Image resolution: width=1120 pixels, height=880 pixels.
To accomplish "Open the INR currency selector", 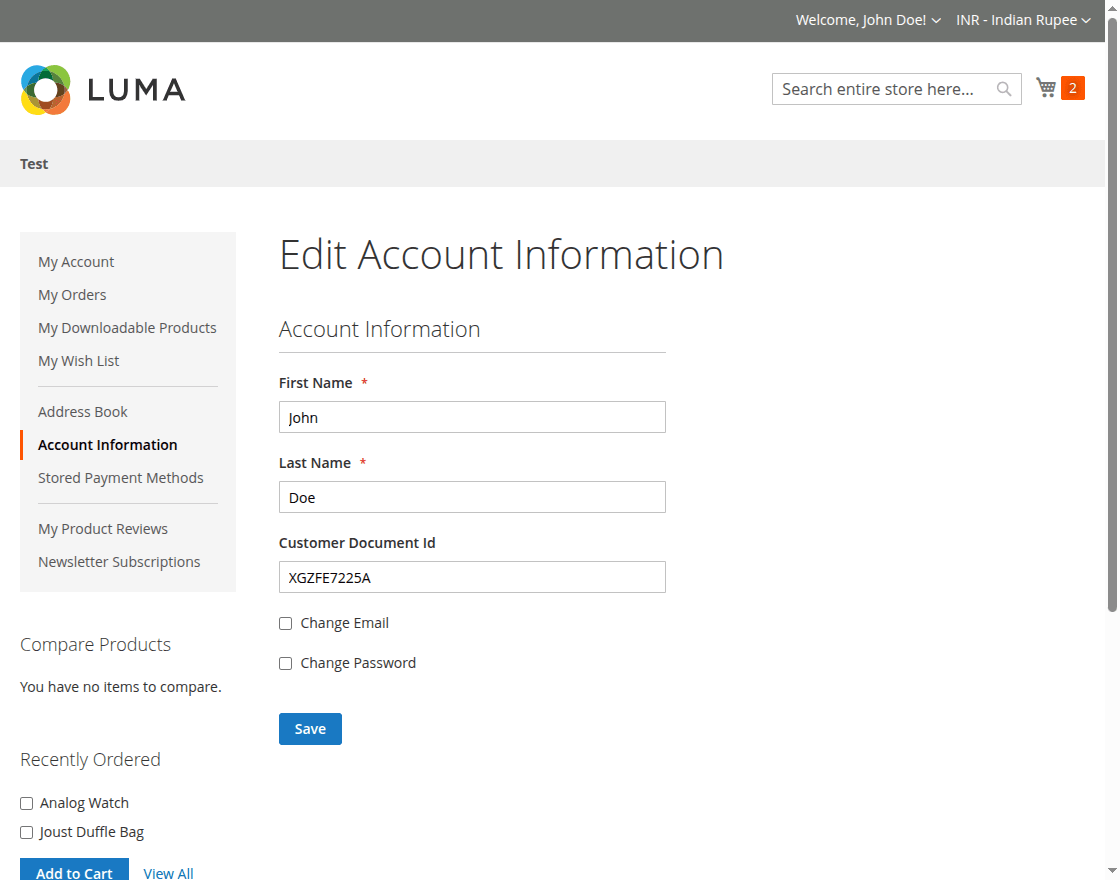I will pyautogui.click(x=1022, y=20).
